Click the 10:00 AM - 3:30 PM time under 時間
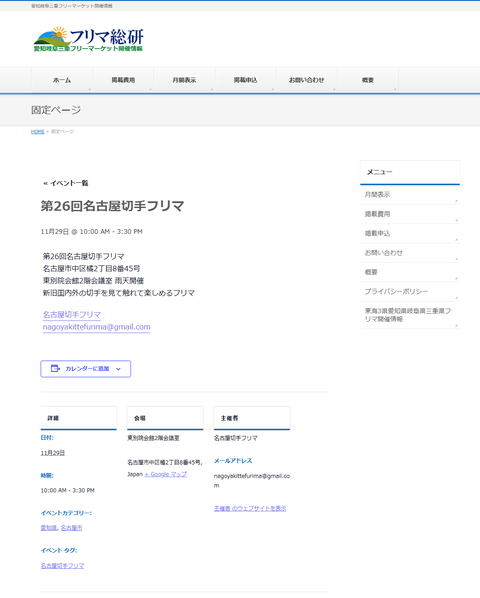 pyautogui.click(x=67, y=490)
